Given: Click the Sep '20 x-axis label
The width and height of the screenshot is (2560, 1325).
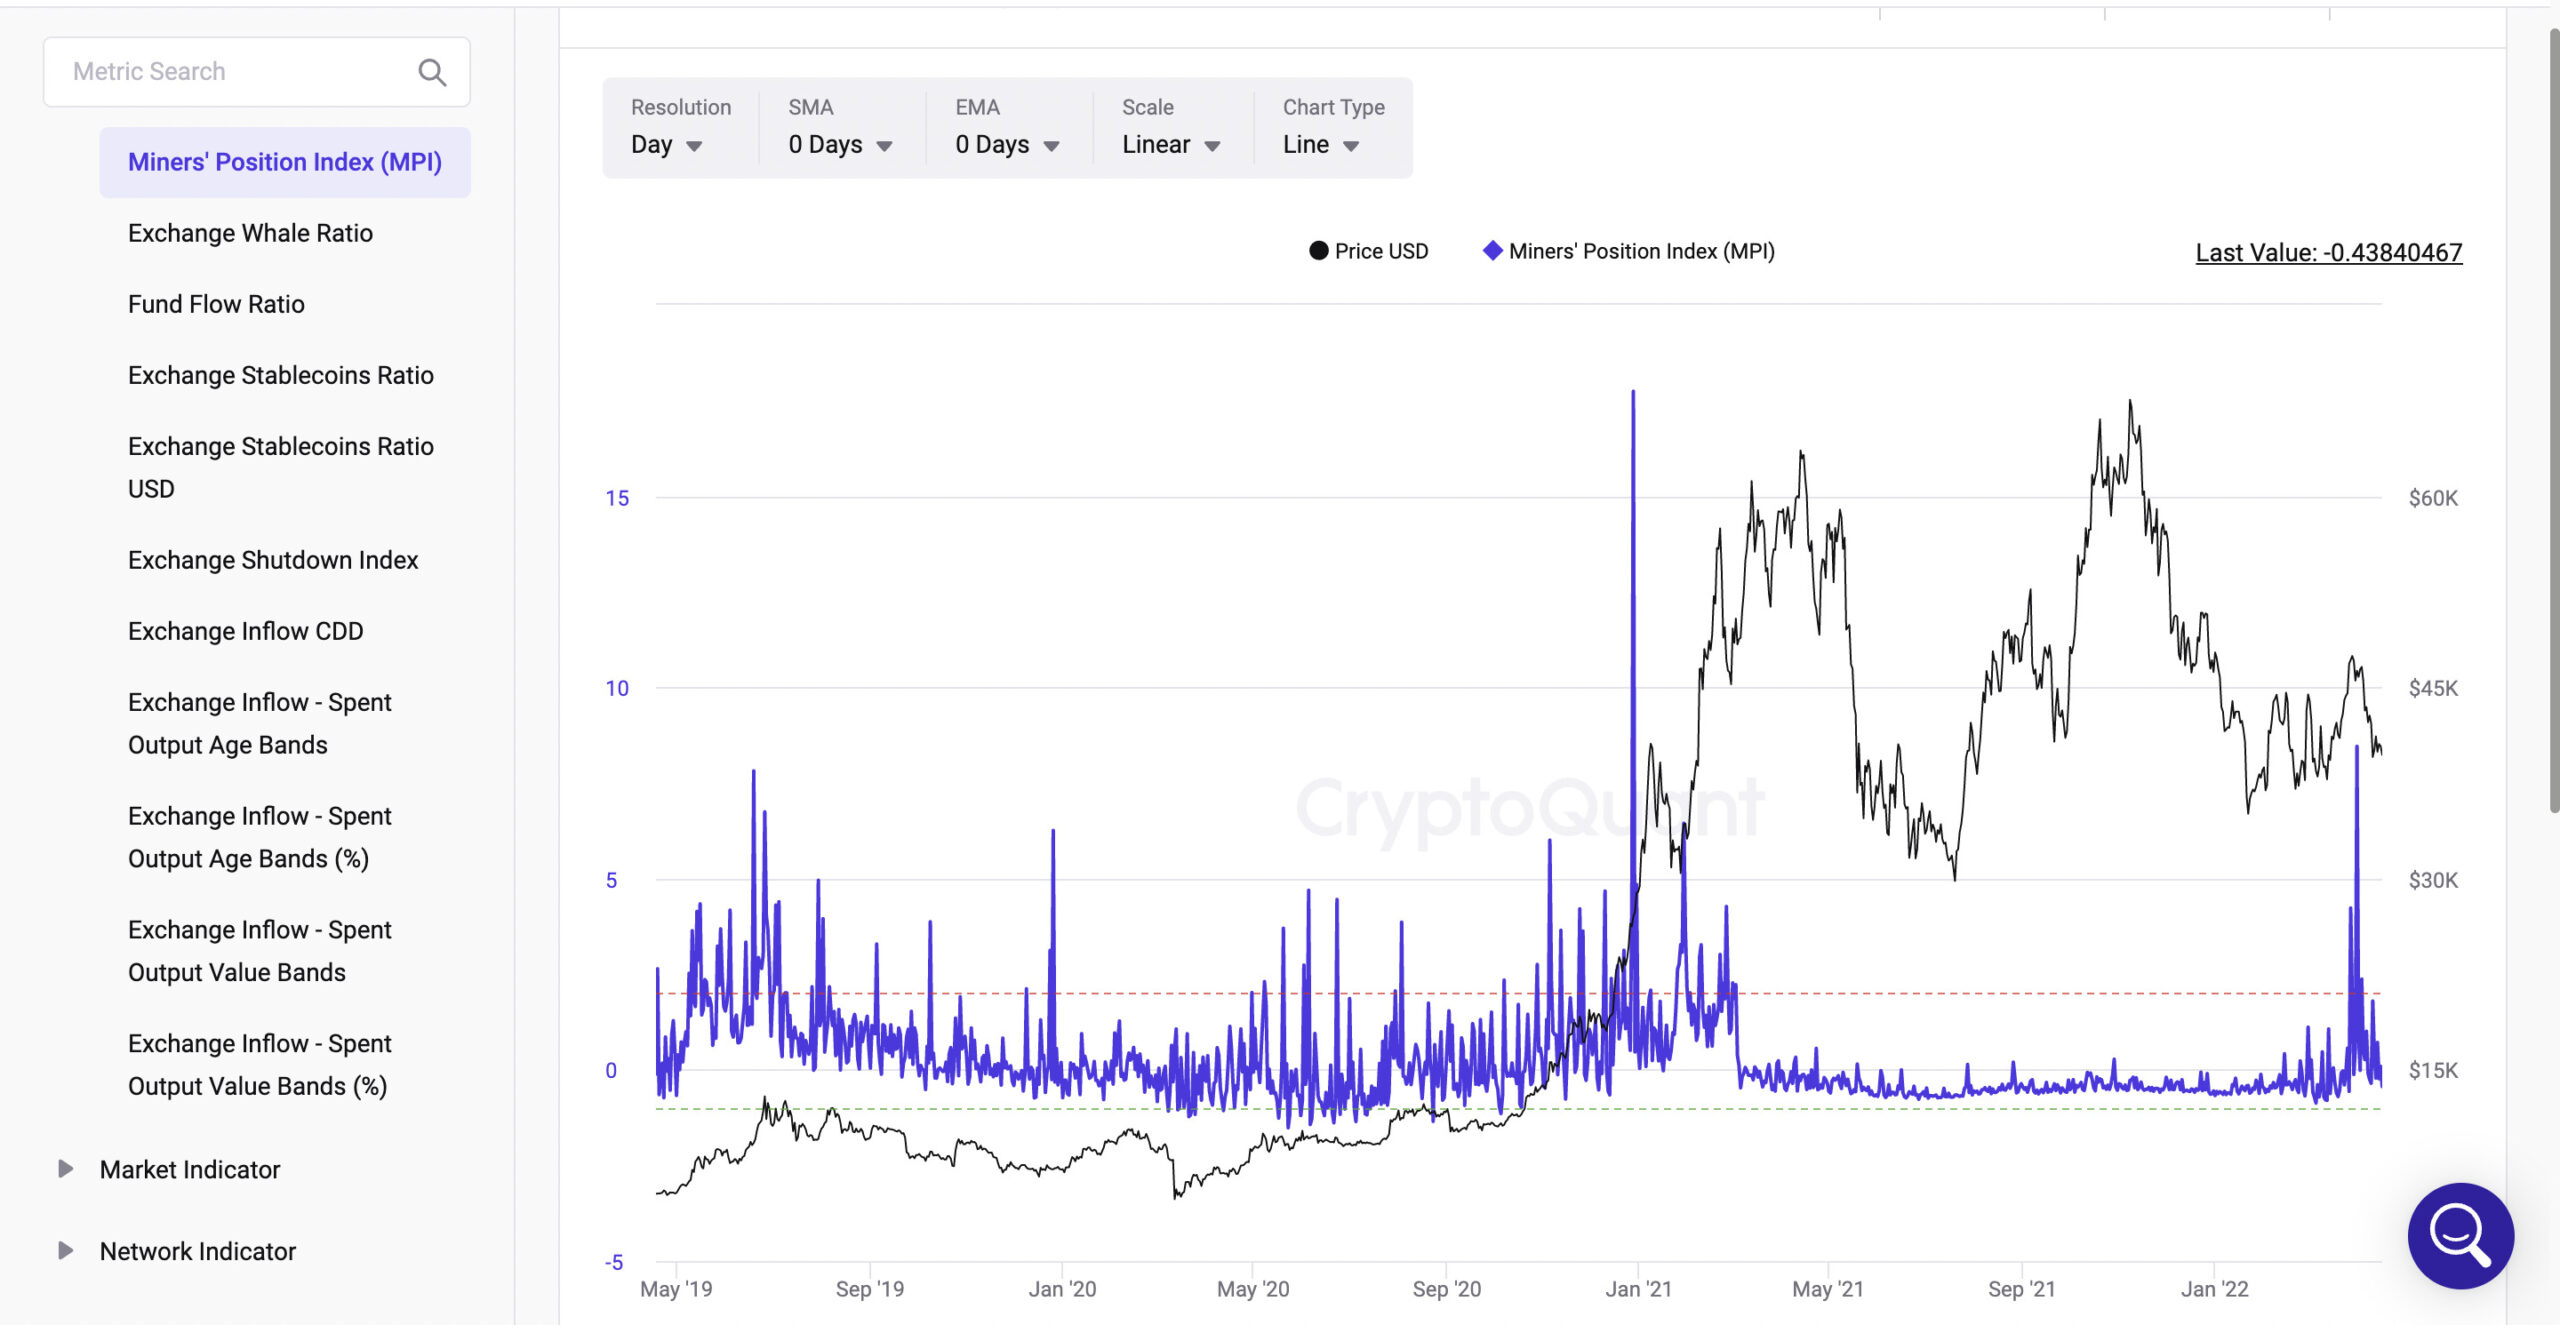Looking at the screenshot, I should [x=1446, y=1289].
